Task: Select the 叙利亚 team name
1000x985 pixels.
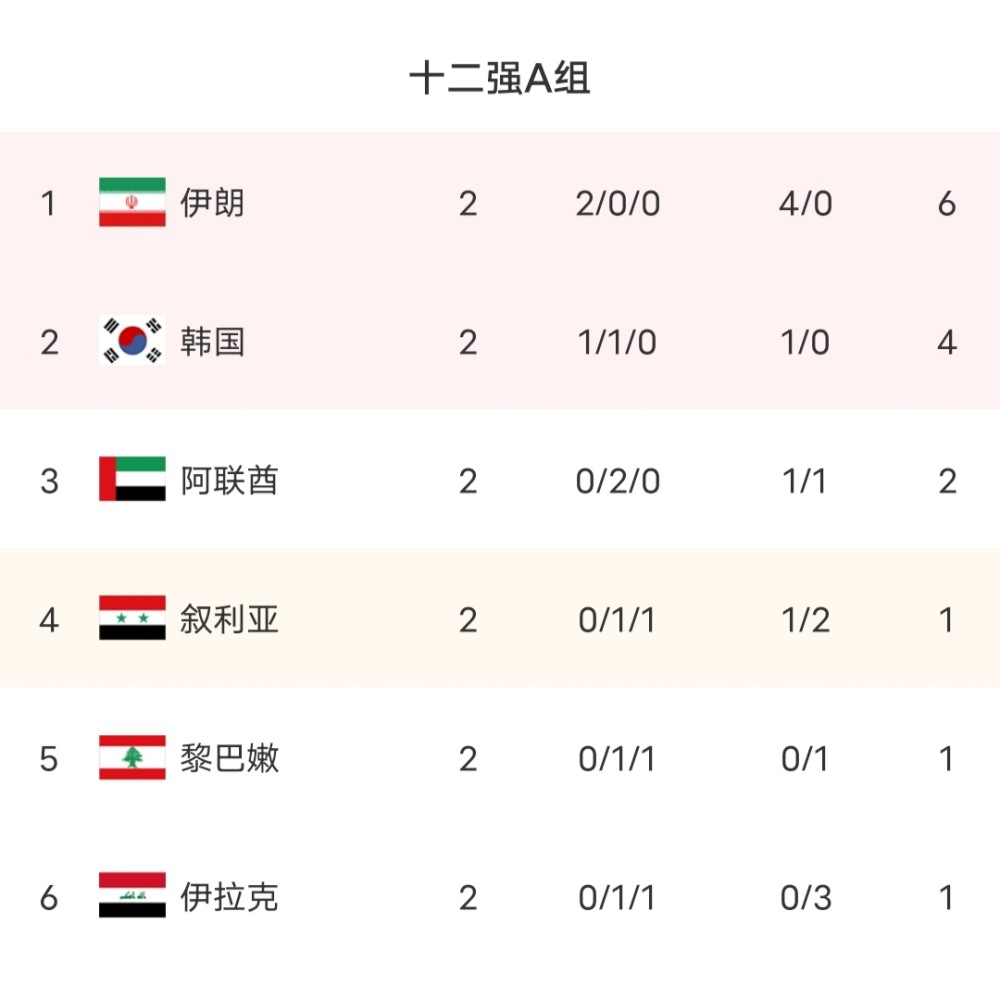Action: [229, 619]
